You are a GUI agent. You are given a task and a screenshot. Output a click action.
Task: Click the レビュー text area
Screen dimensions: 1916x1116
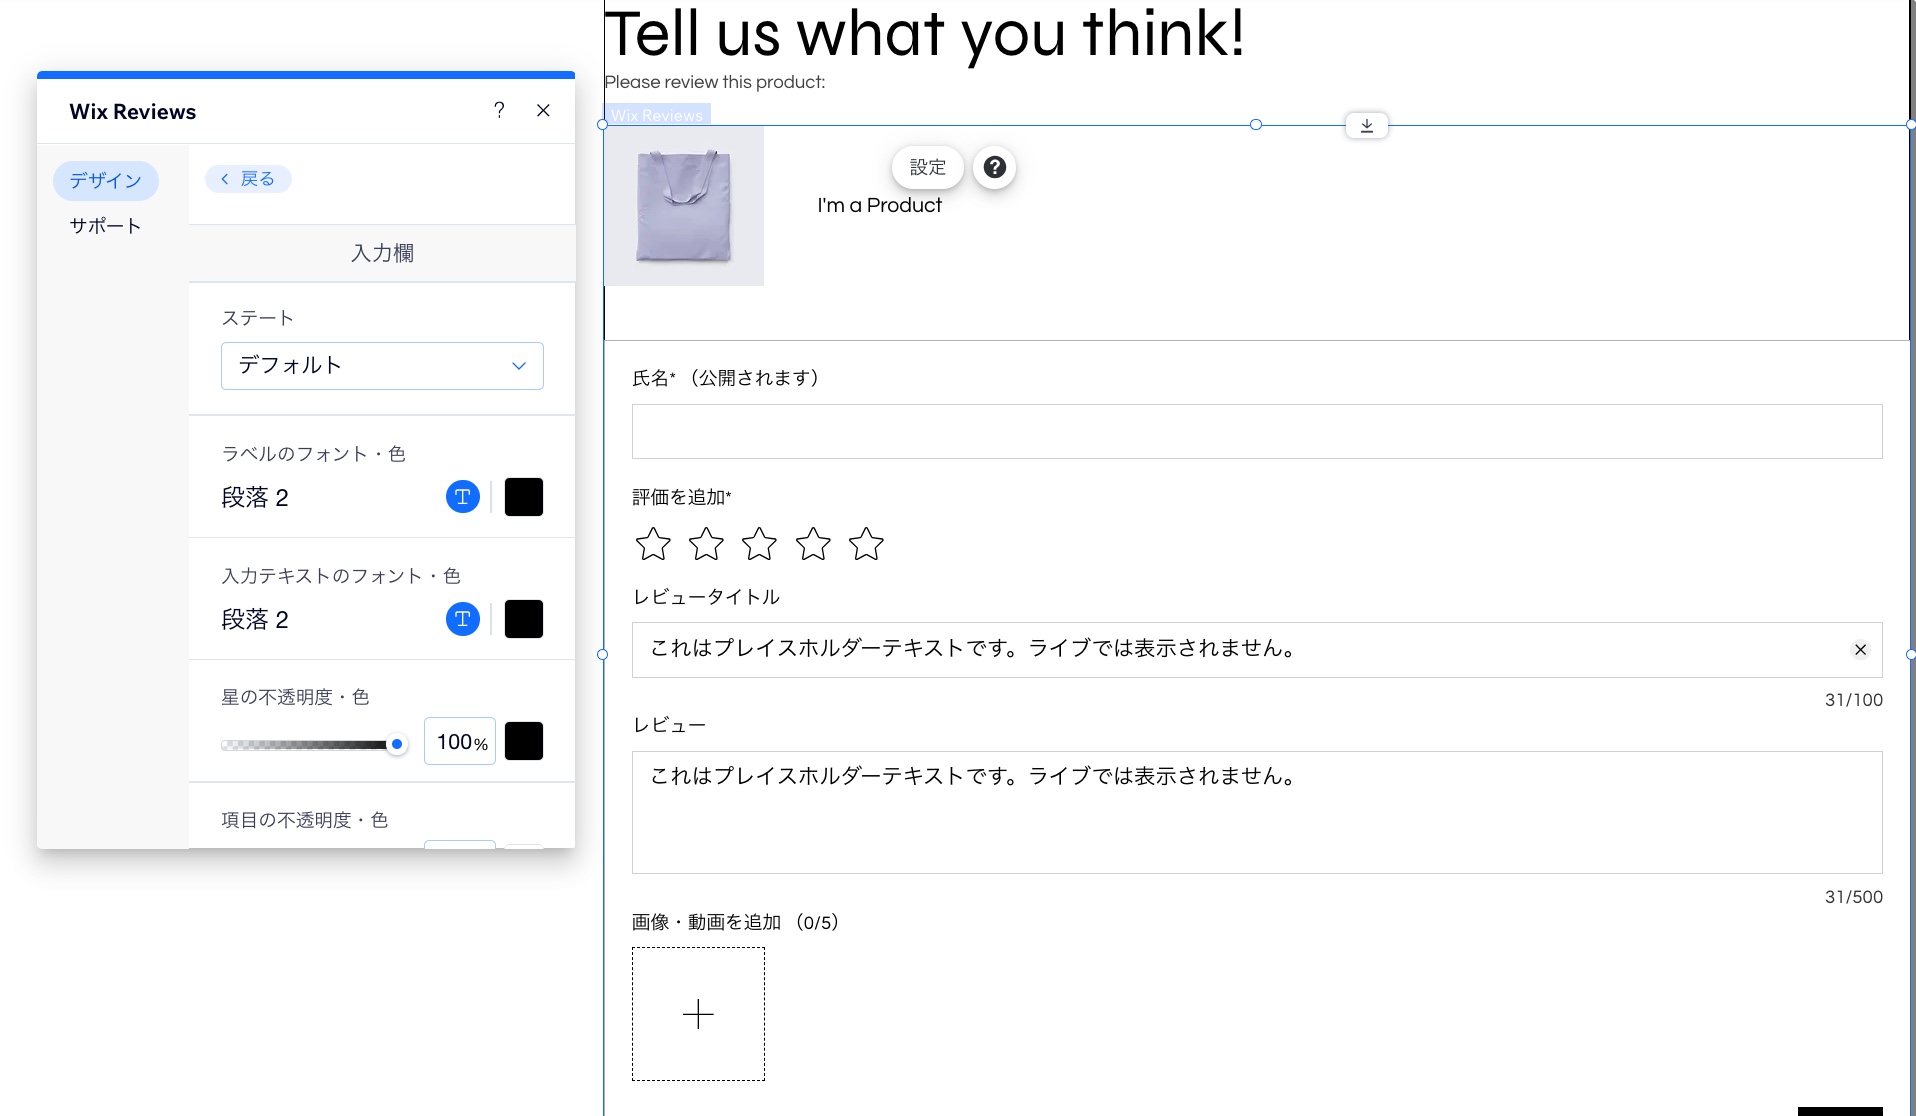pyautogui.click(x=1255, y=812)
